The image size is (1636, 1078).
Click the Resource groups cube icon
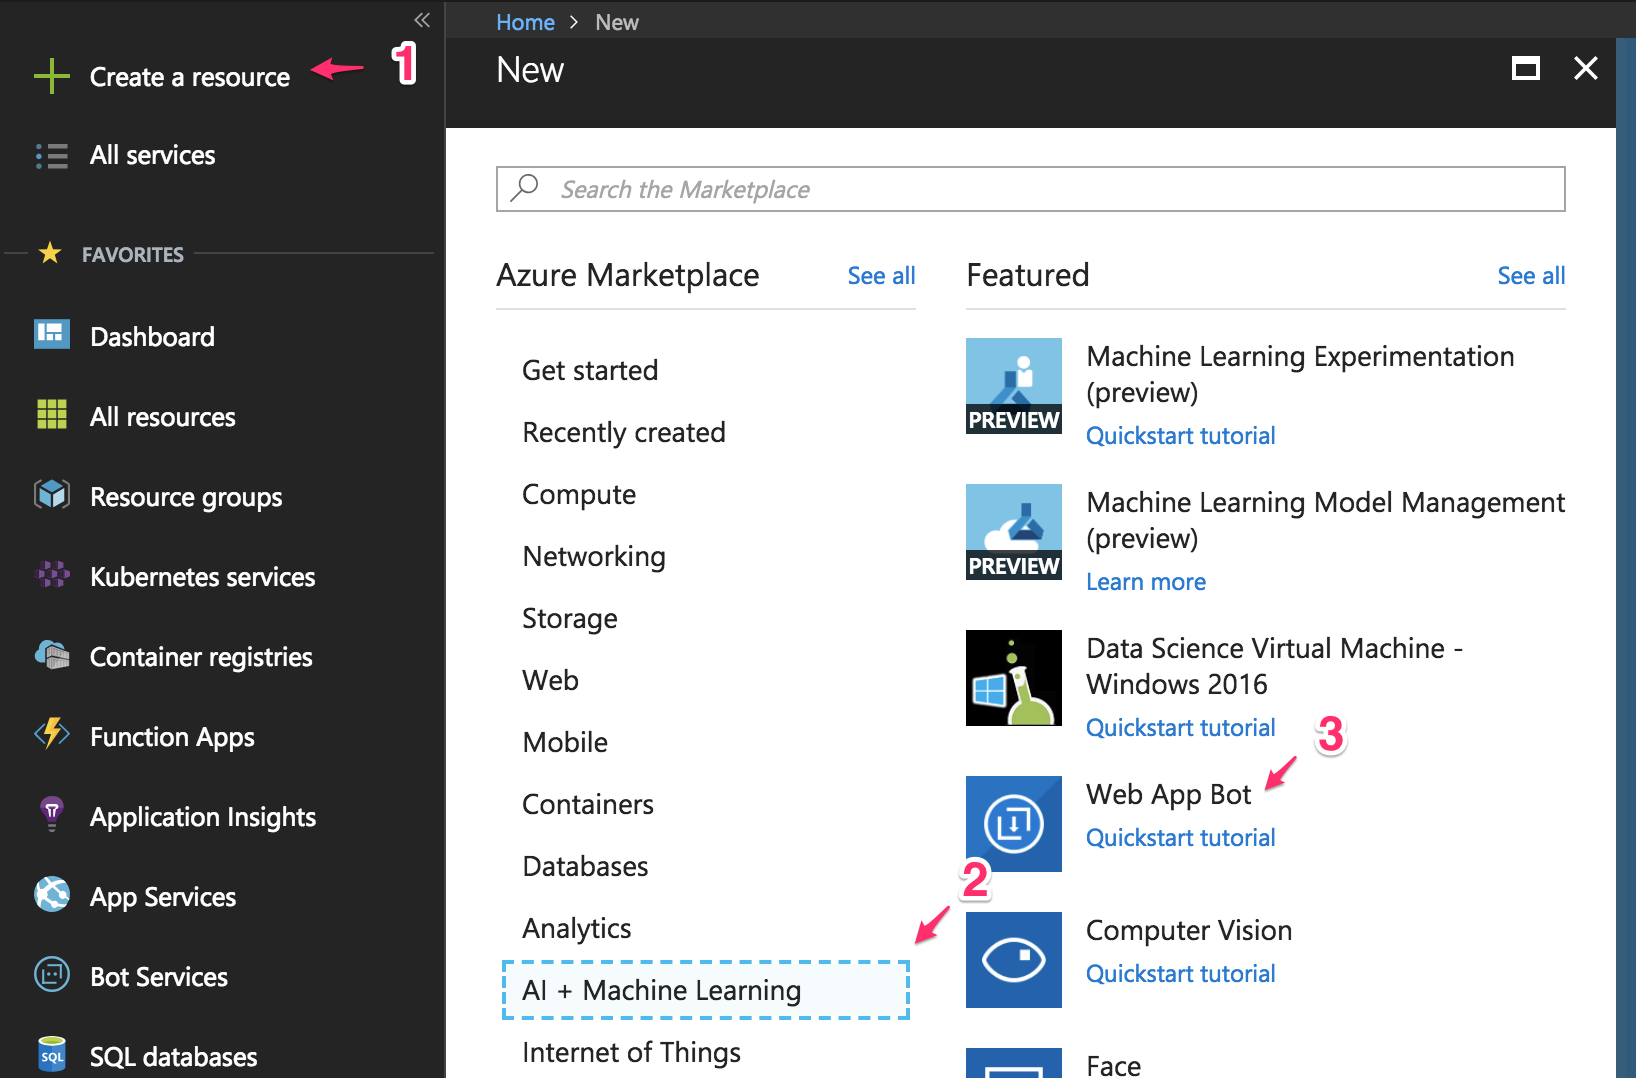click(52, 494)
